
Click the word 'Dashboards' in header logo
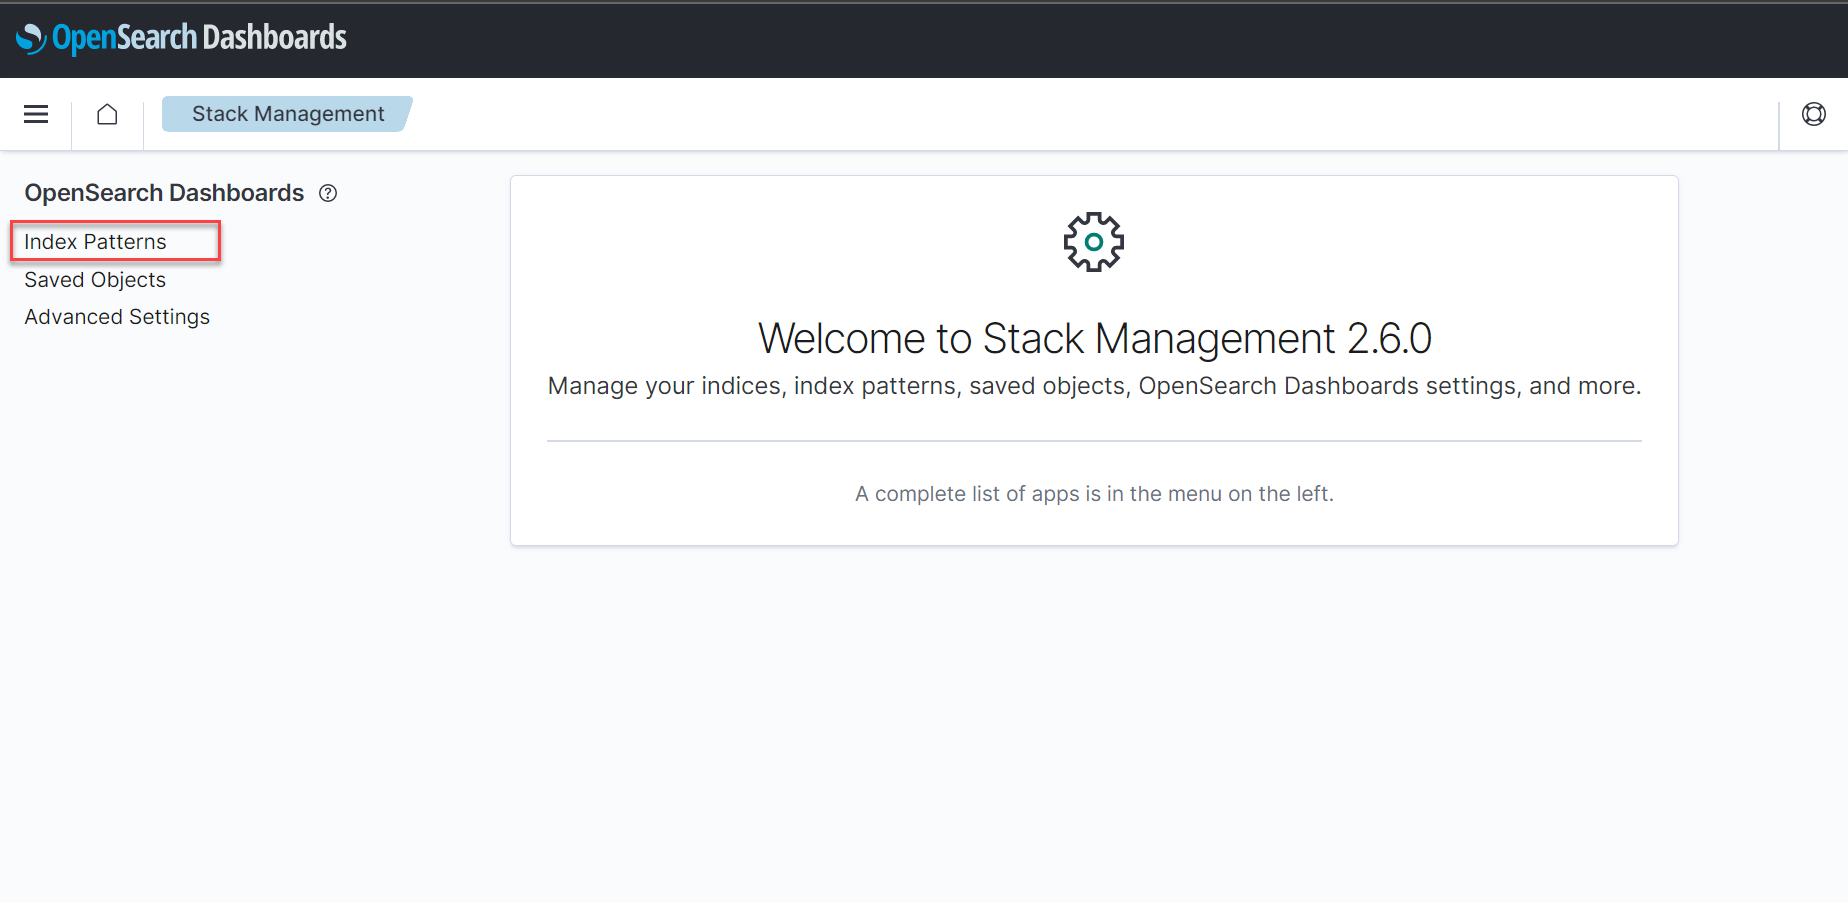tap(275, 38)
